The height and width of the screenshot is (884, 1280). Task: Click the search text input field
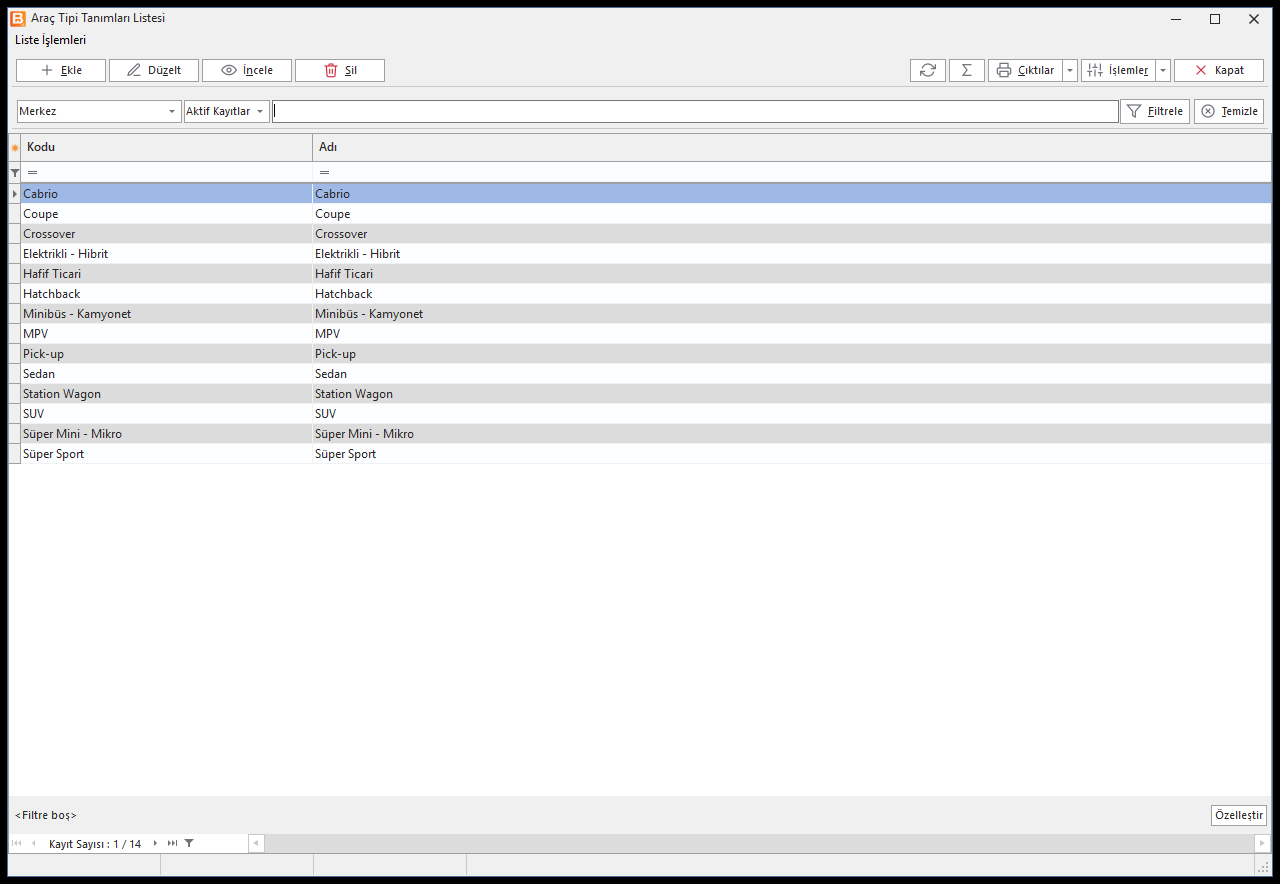pyautogui.click(x=695, y=111)
